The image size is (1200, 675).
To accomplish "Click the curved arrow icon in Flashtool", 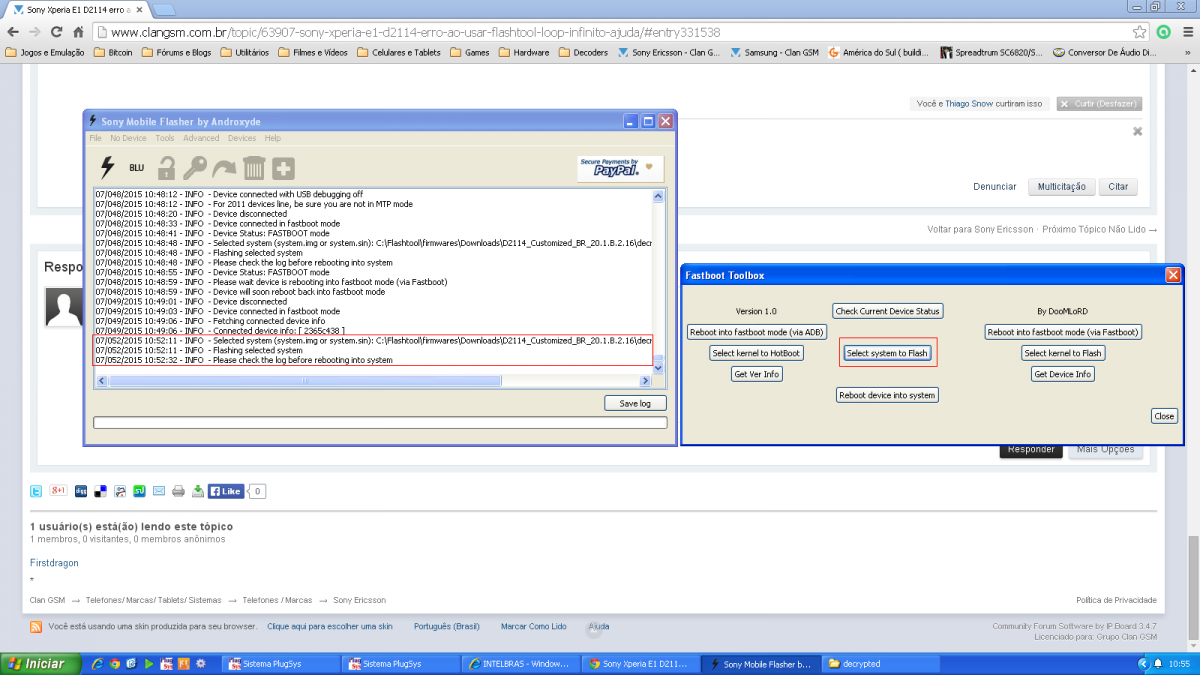I will [x=224, y=168].
